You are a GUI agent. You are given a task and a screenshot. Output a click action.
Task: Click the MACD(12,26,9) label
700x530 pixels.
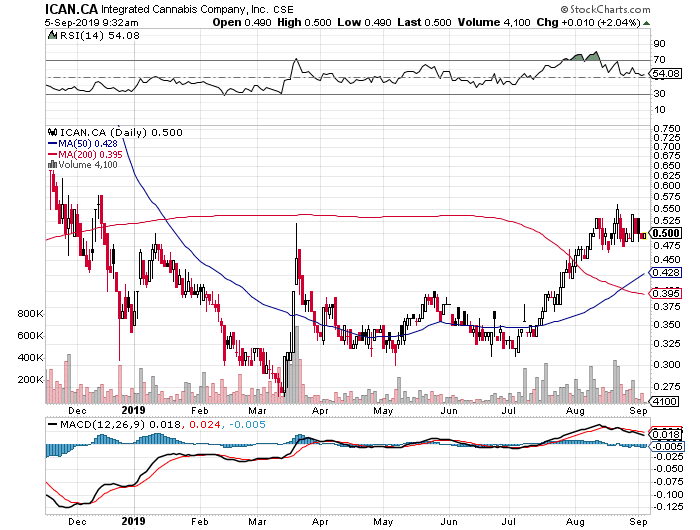tap(102, 424)
